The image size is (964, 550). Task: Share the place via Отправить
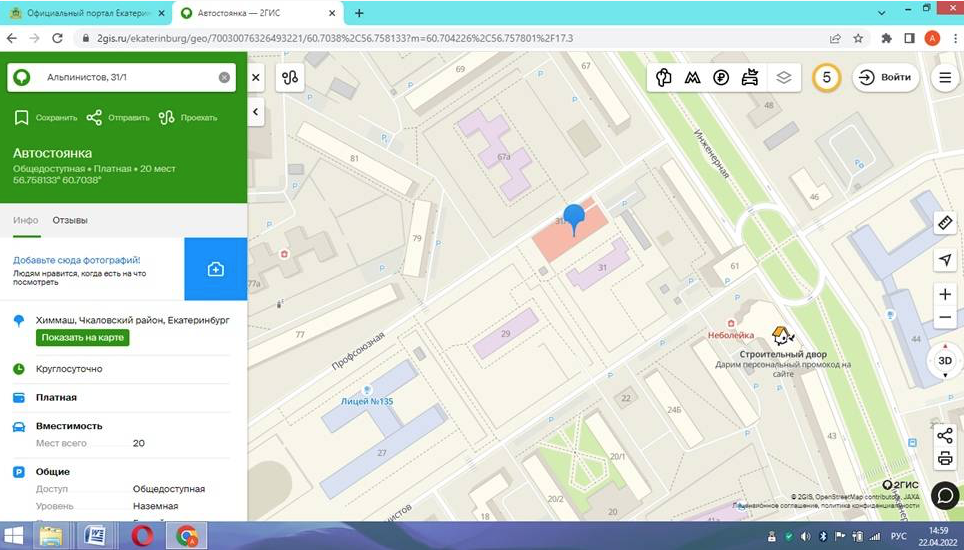[x=118, y=117]
